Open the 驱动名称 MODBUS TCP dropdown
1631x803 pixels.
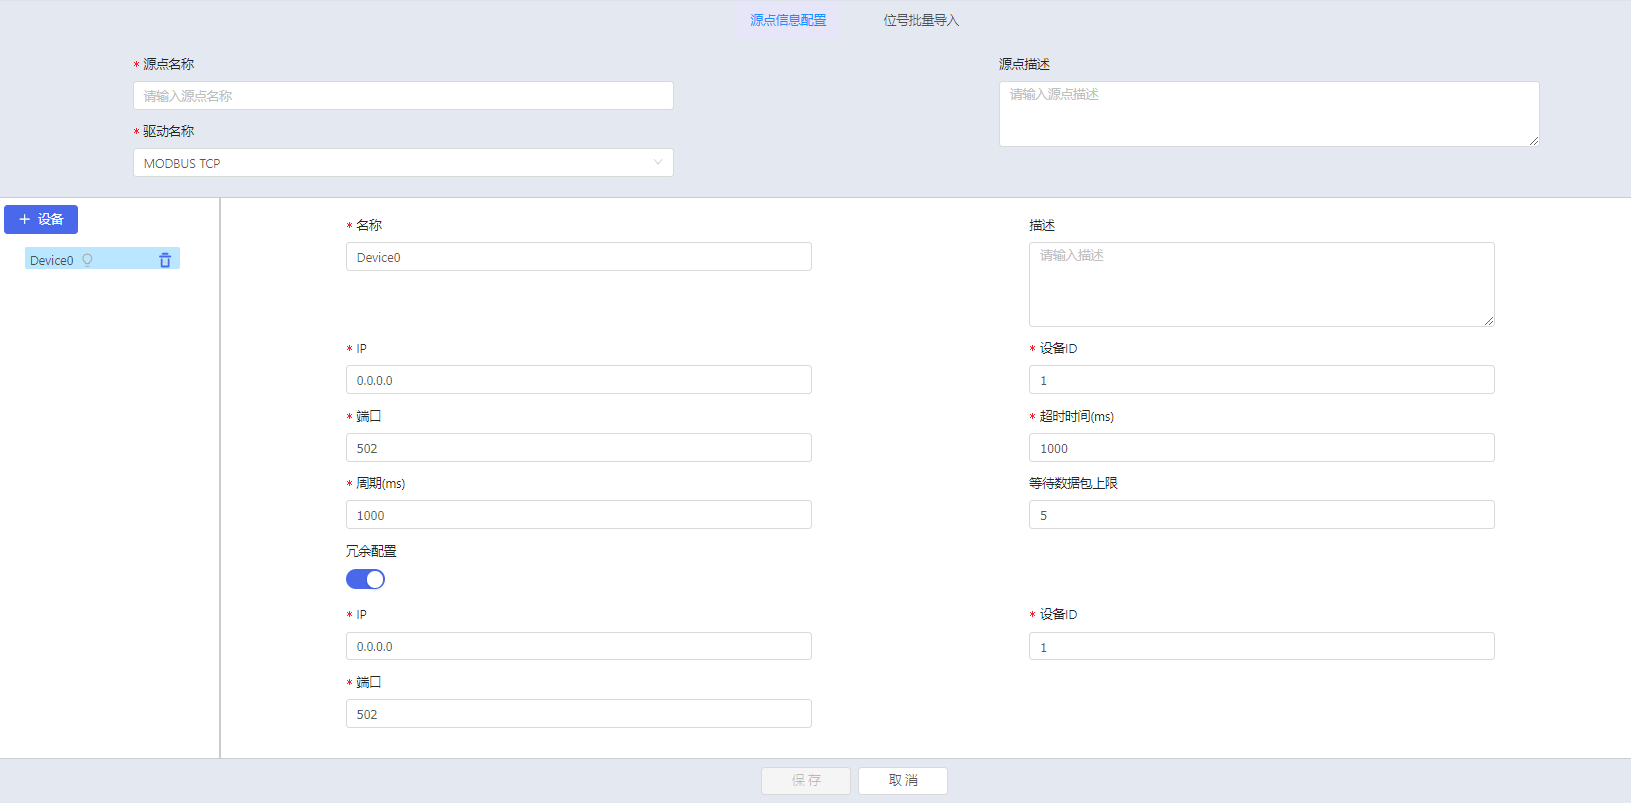403,163
